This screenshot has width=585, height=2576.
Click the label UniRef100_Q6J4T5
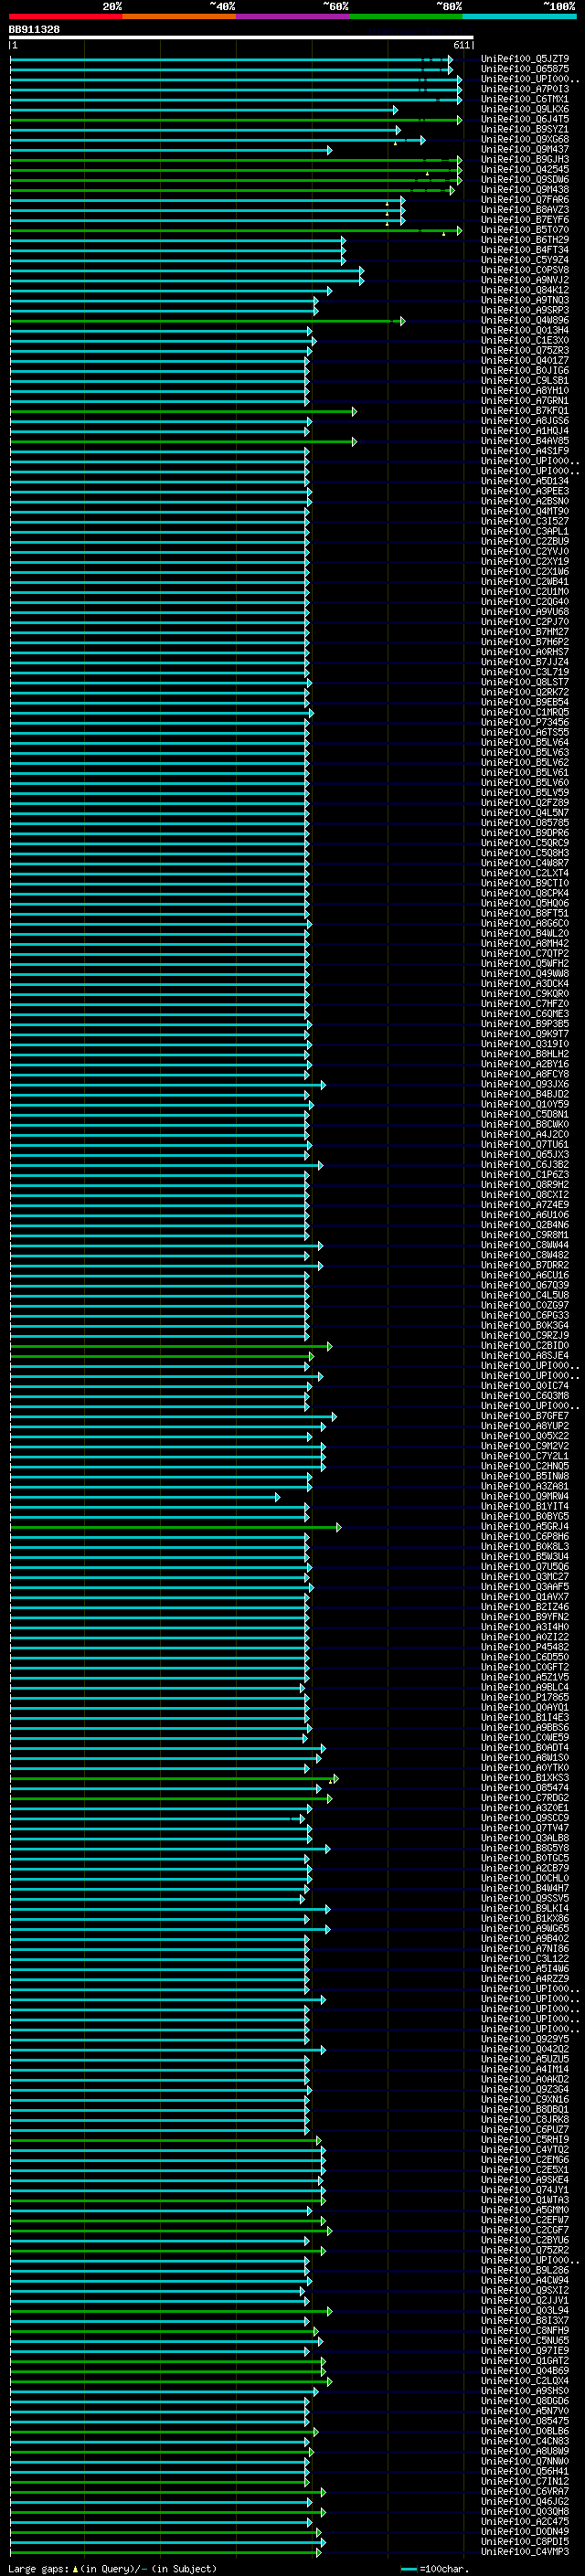point(525,119)
